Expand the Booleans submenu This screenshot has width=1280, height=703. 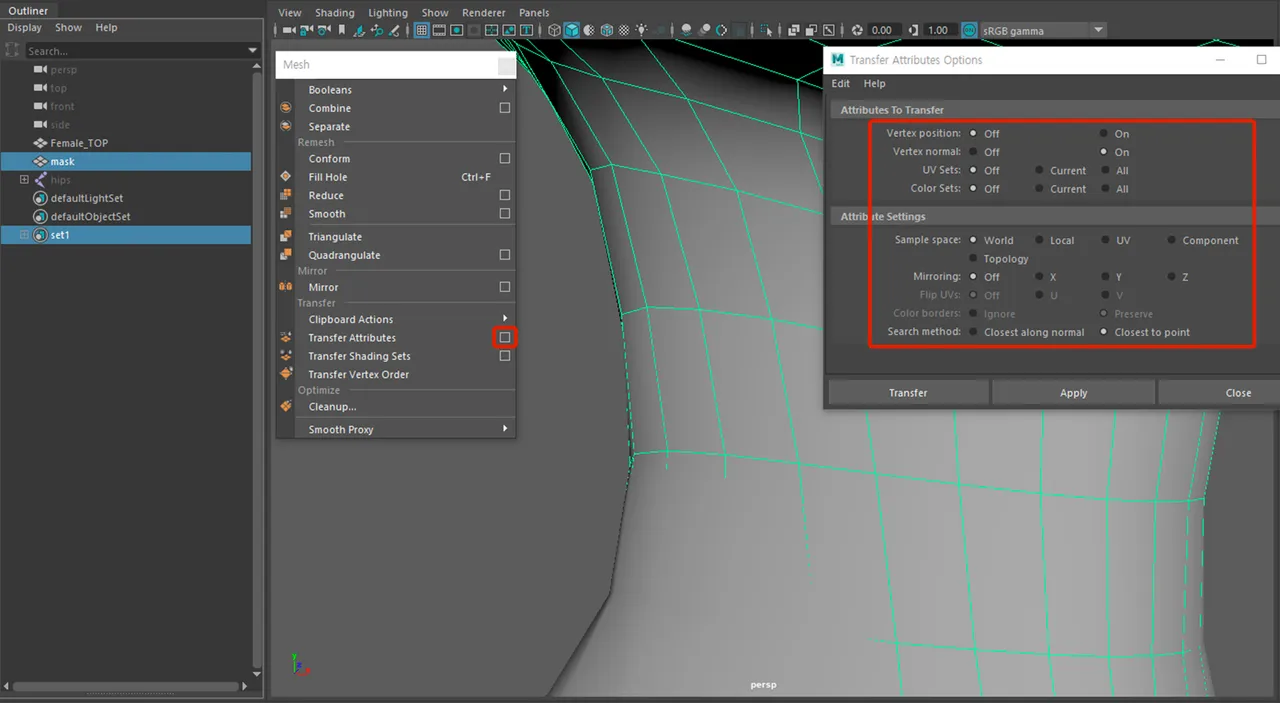[x=330, y=89]
